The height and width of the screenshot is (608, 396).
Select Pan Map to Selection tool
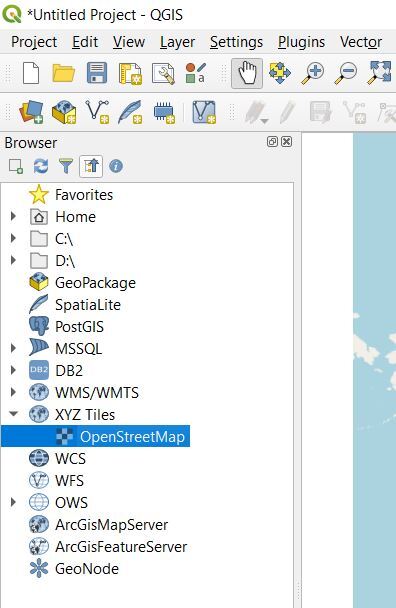pos(280,73)
